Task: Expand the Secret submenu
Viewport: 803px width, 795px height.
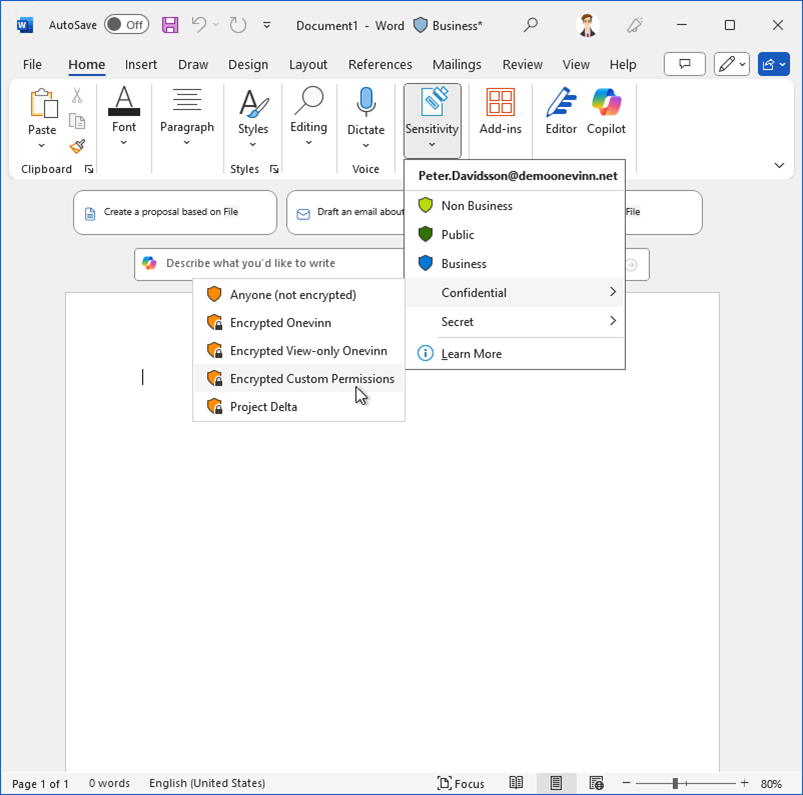Action: [515, 322]
